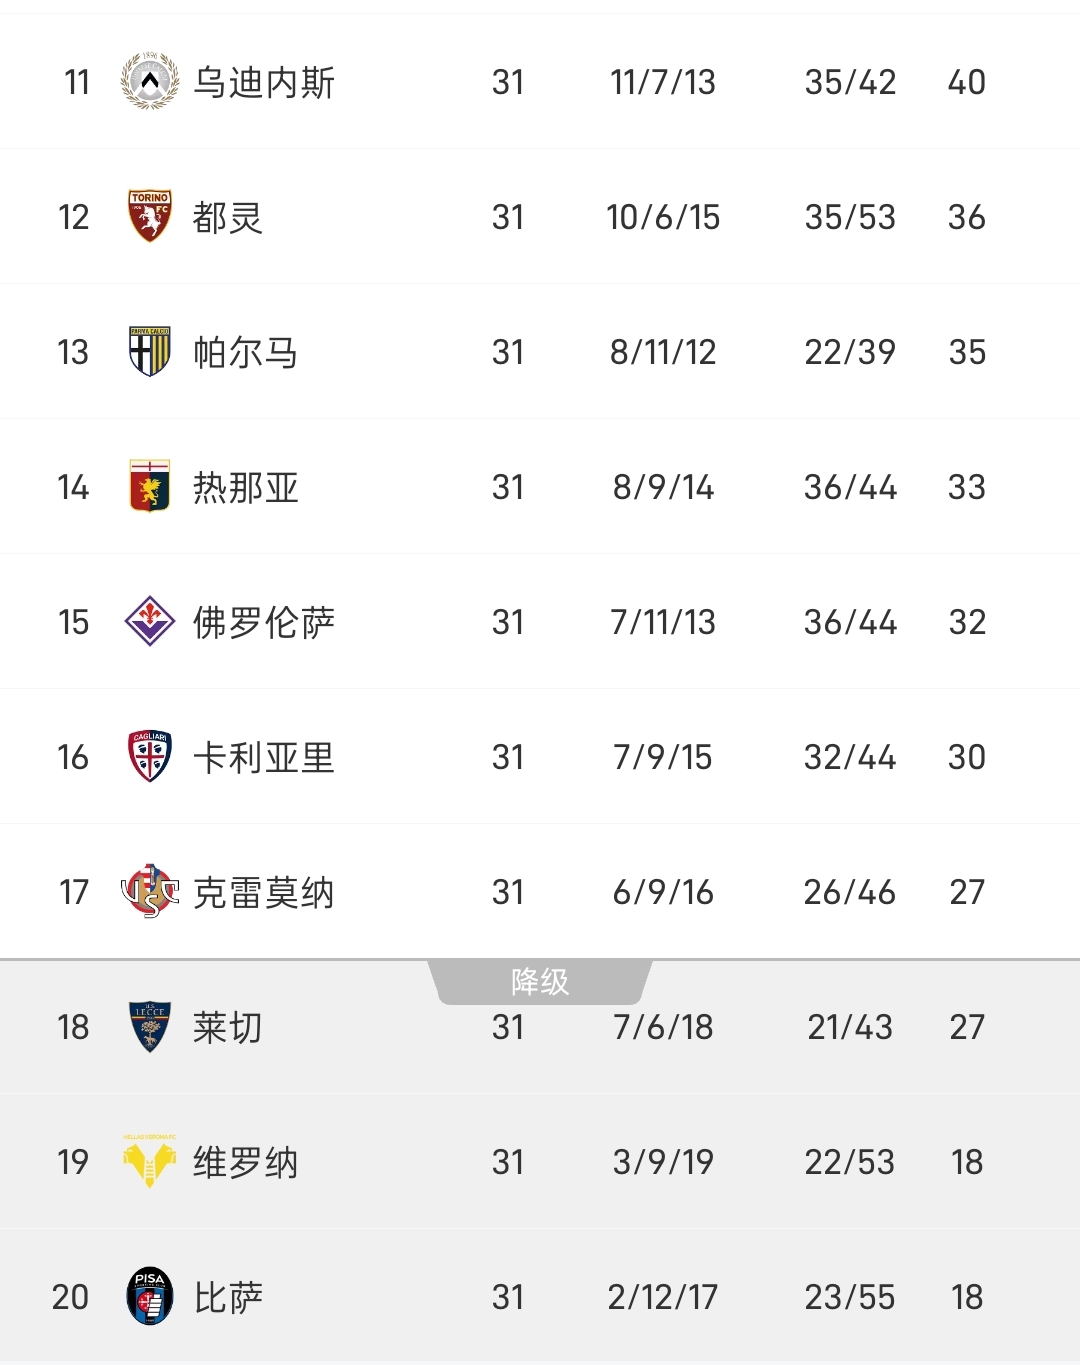Tap the purple Fiorentina crest icon
This screenshot has width=1080, height=1365.
point(150,621)
